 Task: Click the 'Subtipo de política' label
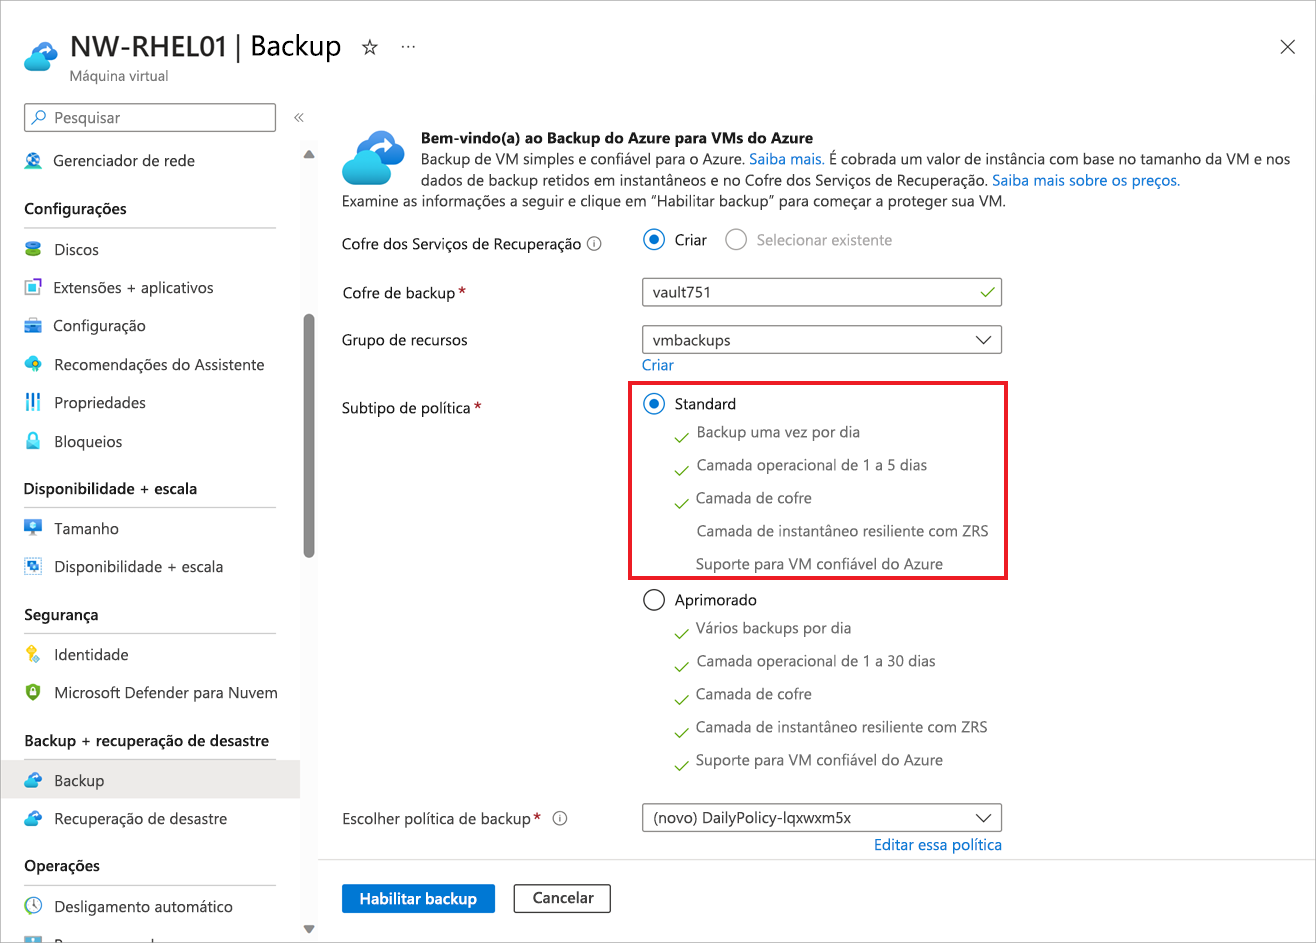pos(406,408)
